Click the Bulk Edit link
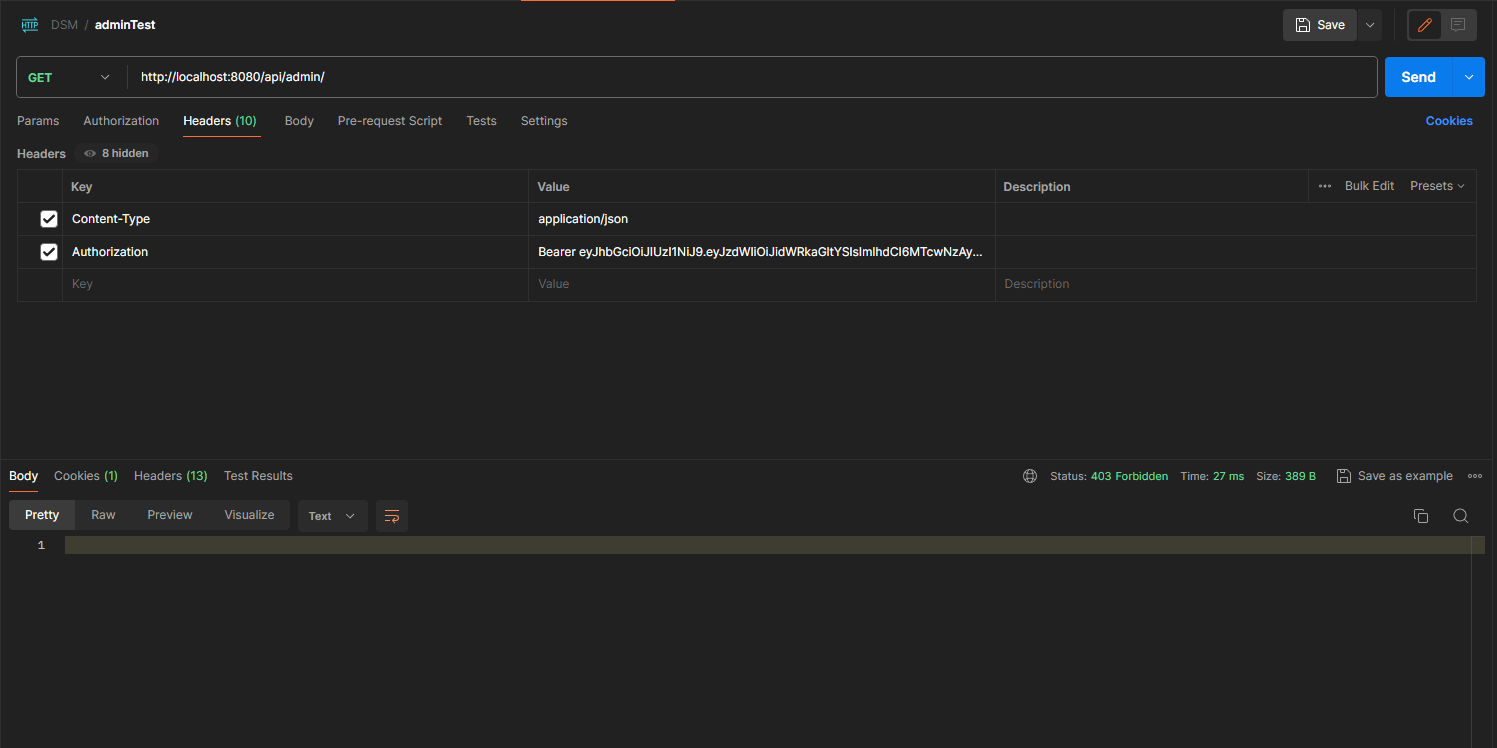This screenshot has width=1497, height=748. [1369, 186]
